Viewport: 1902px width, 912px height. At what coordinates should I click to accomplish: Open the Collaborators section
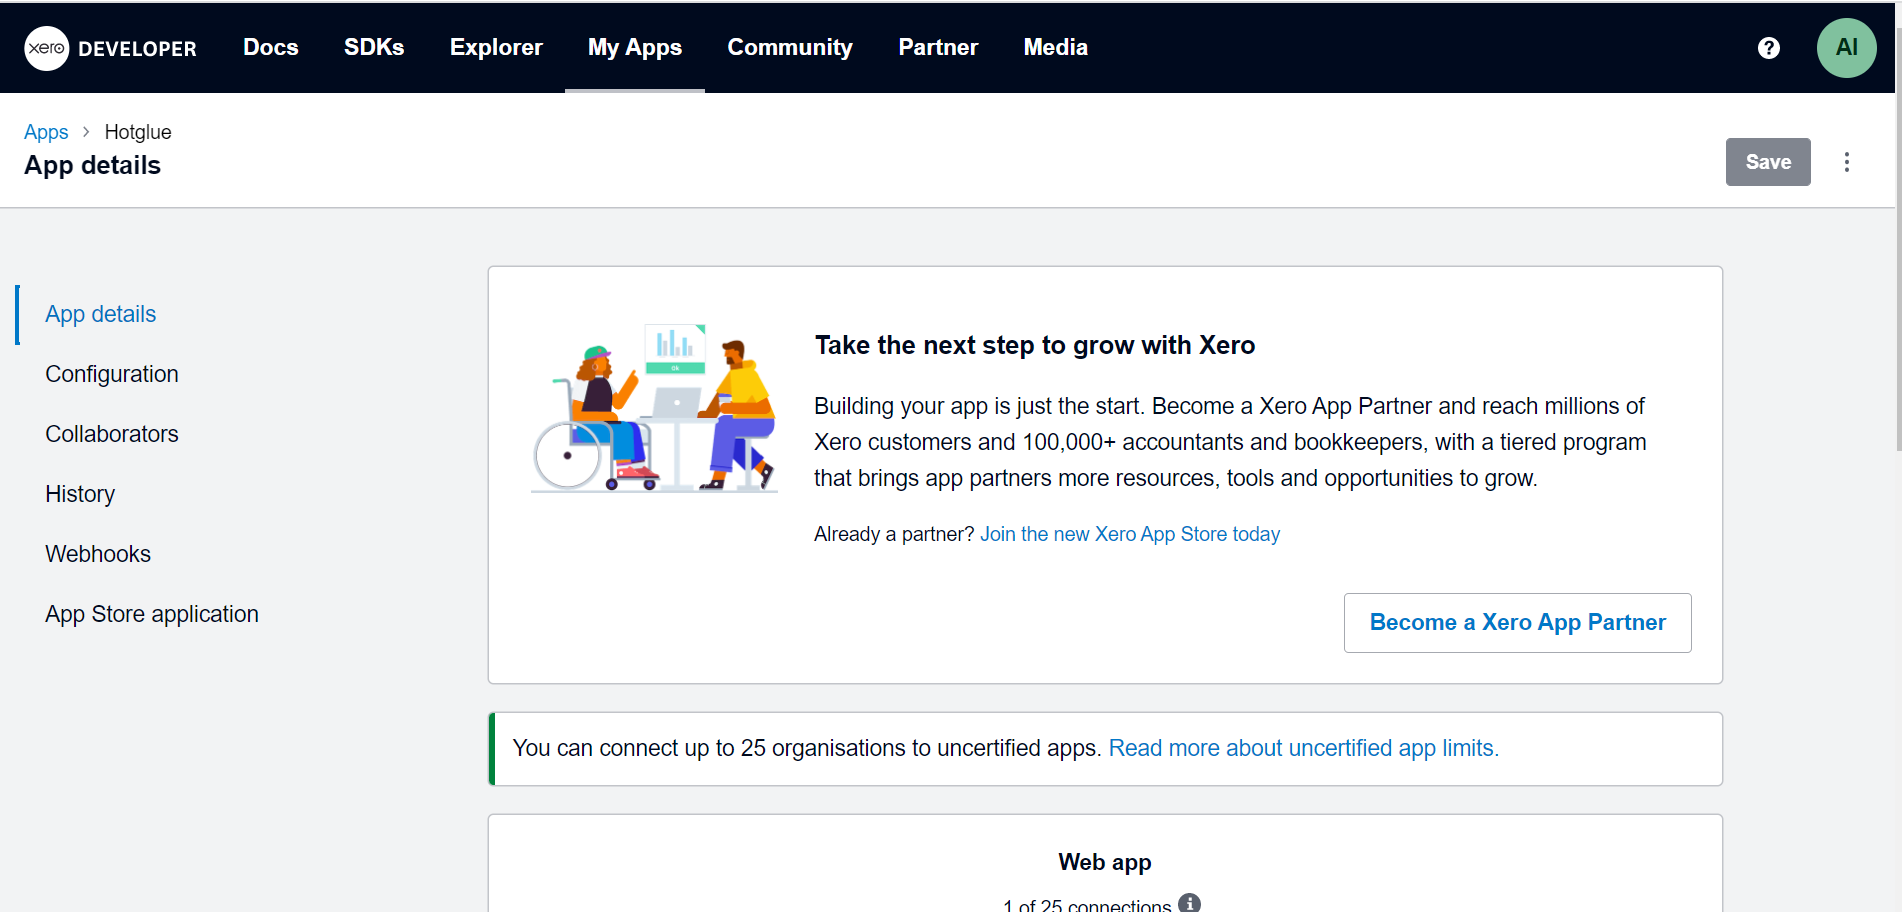point(112,434)
